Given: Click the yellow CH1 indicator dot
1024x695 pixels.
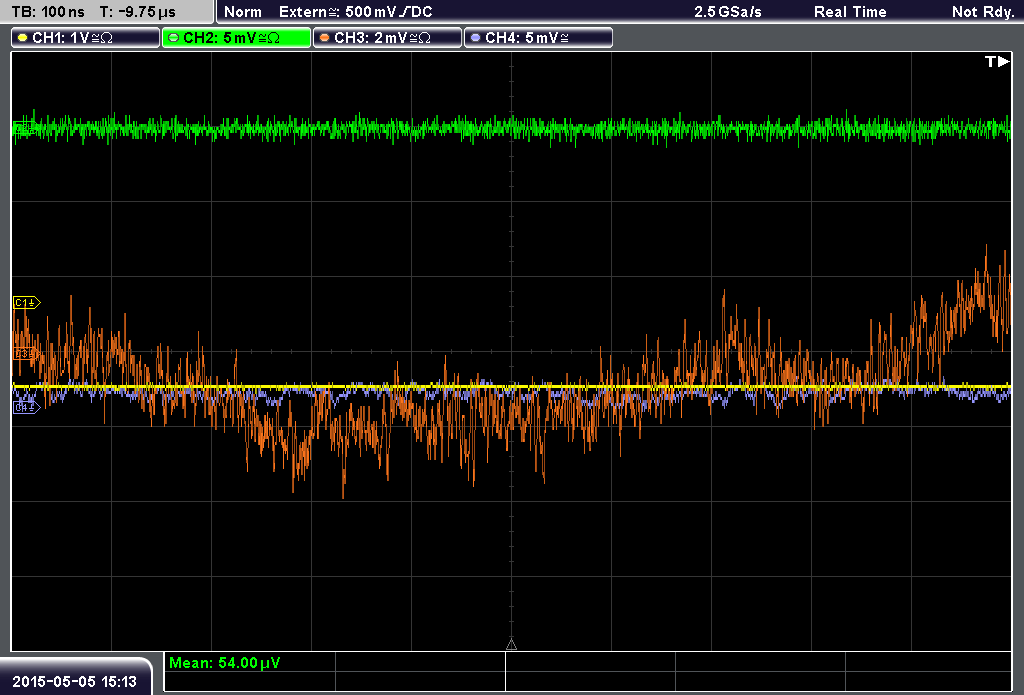Looking at the screenshot, I should pos(23,38).
